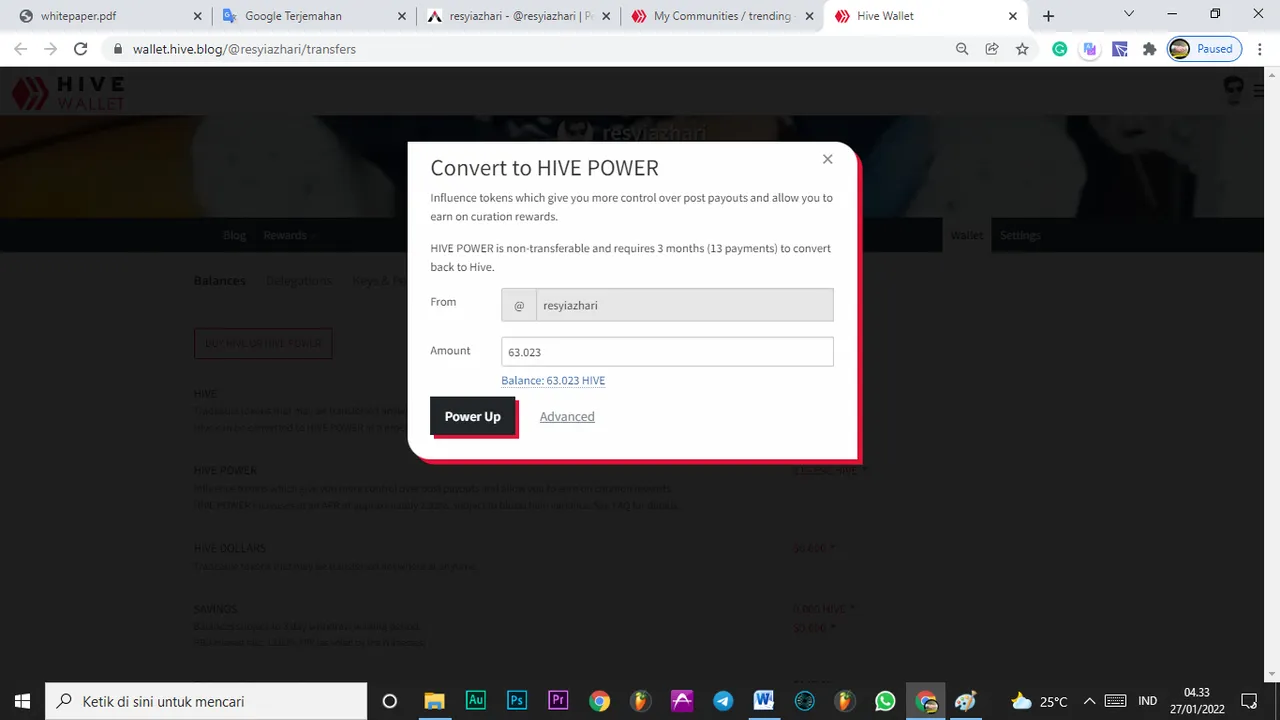Open the Chrome three-dot menu
Image resolution: width=1280 pixels, height=720 pixels.
[x=1260, y=49]
